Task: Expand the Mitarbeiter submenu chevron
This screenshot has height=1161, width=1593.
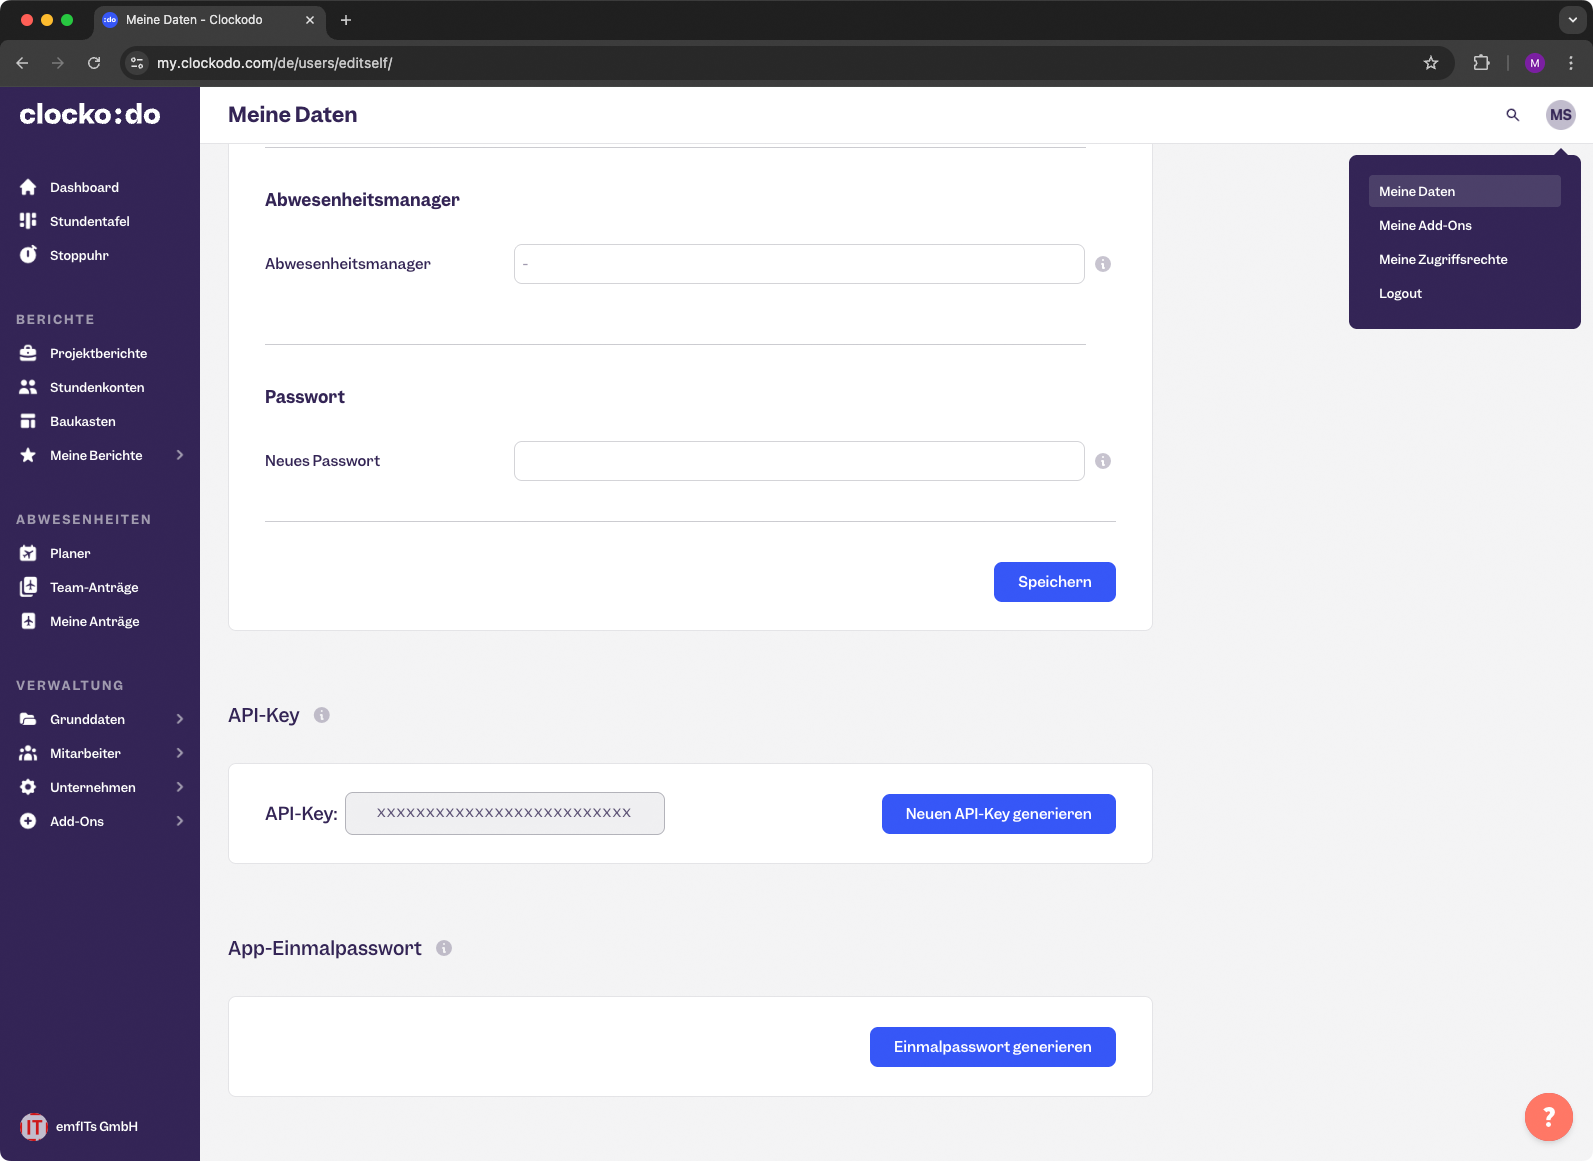Action: (180, 753)
